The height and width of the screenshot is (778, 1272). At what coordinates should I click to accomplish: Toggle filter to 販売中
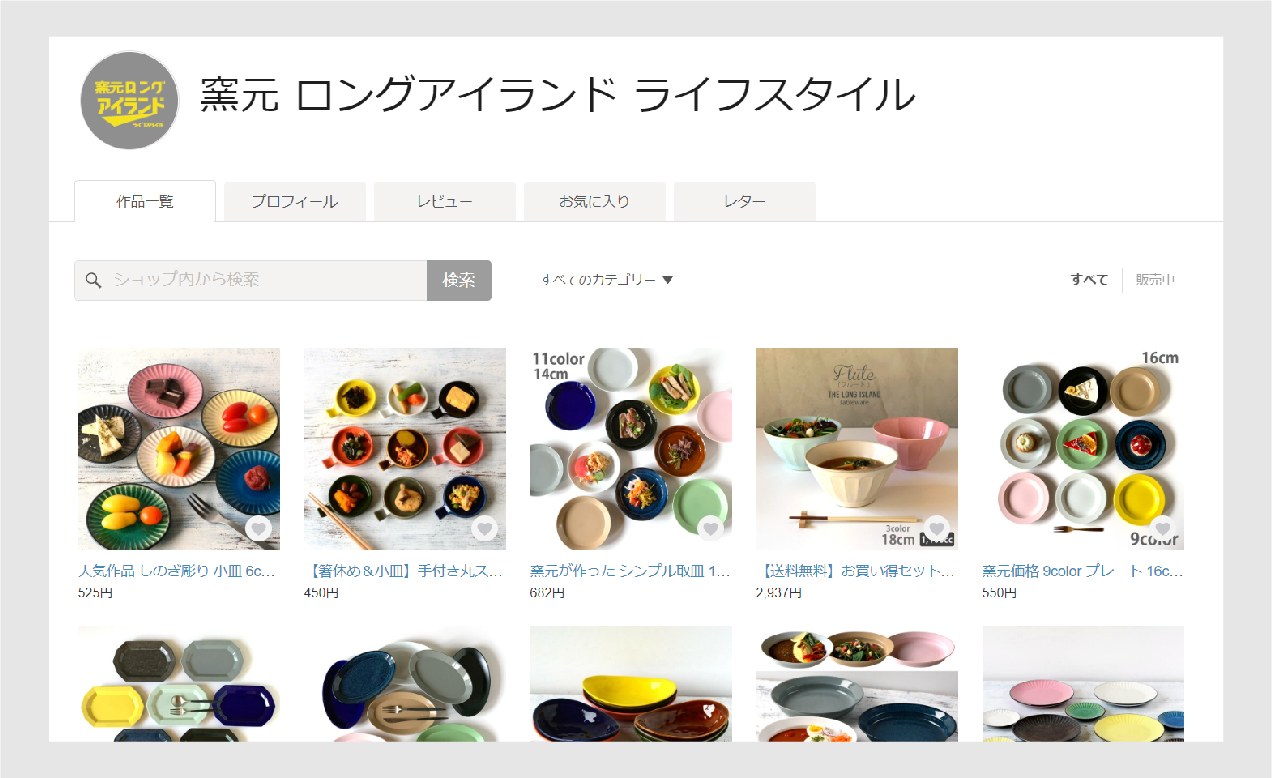pos(1155,280)
